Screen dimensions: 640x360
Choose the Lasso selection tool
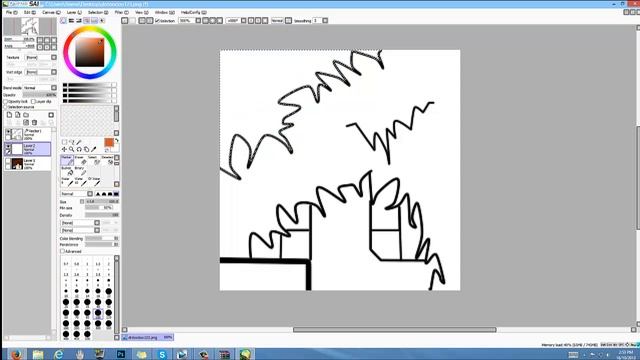71,142
